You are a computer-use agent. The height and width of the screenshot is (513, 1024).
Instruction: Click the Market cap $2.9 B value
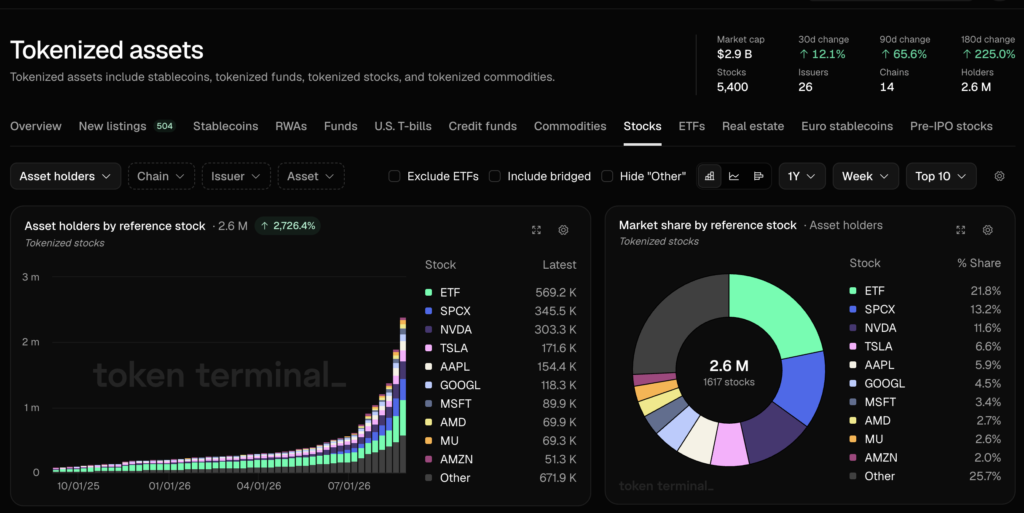coord(735,54)
